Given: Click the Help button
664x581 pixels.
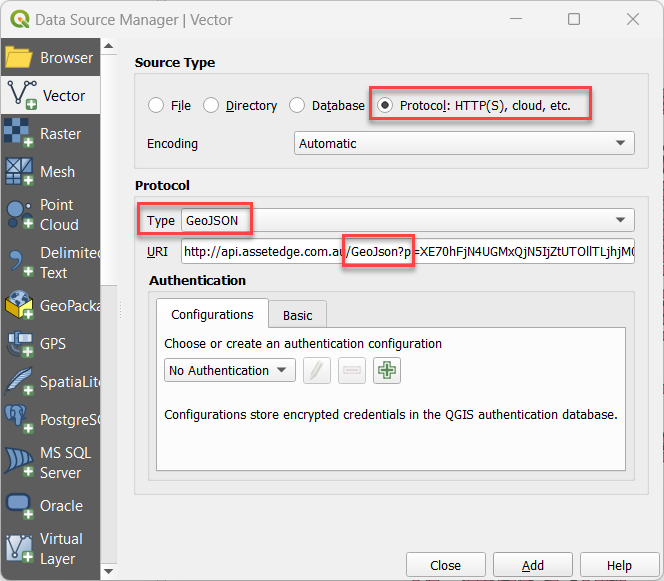Looking at the screenshot, I should coord(619,565).
